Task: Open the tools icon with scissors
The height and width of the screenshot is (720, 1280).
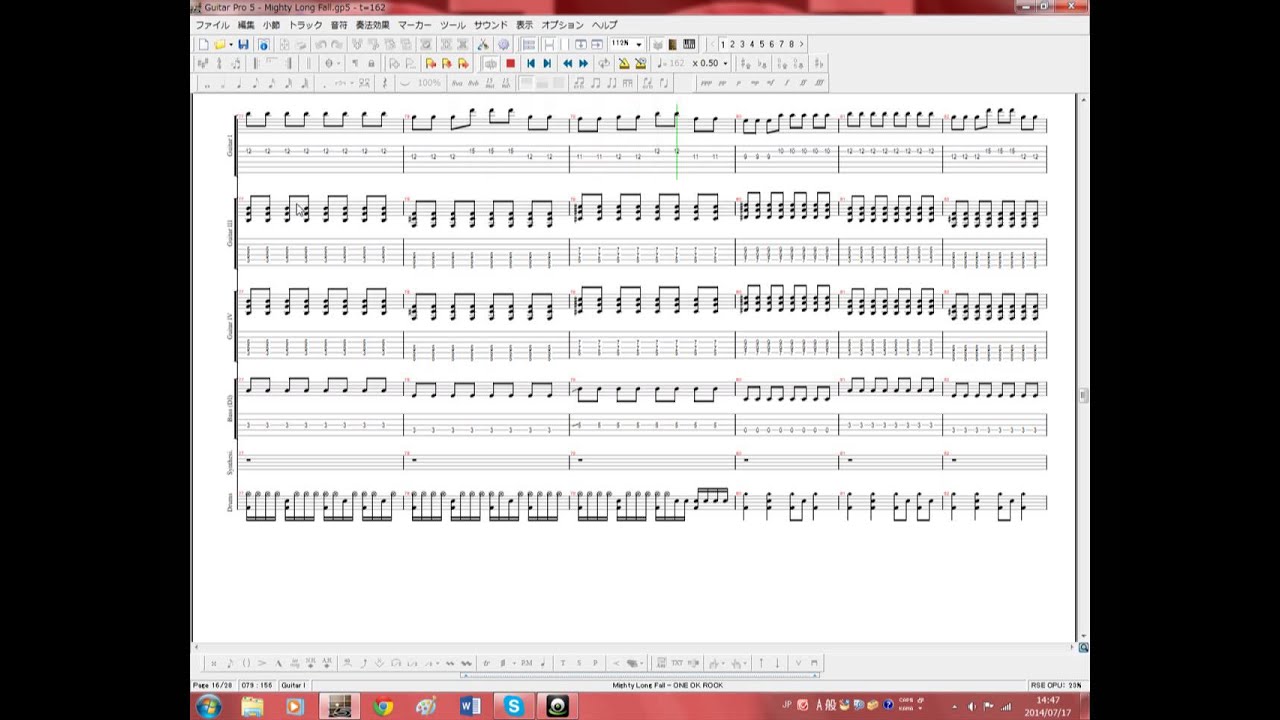Action: coord(482,44)
